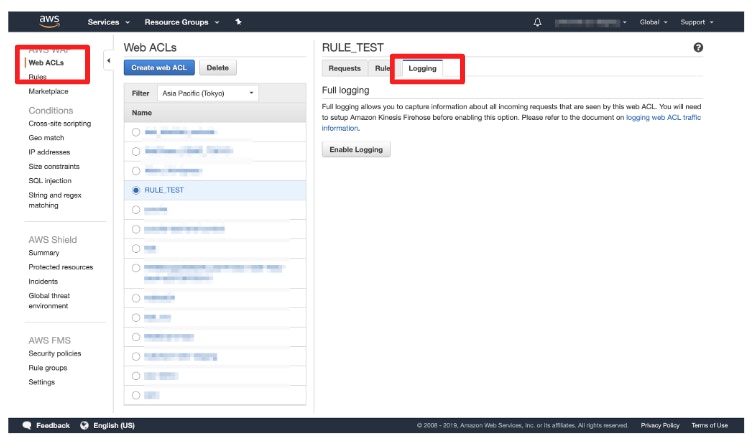Open the Terms of Use link

[710, 425]
